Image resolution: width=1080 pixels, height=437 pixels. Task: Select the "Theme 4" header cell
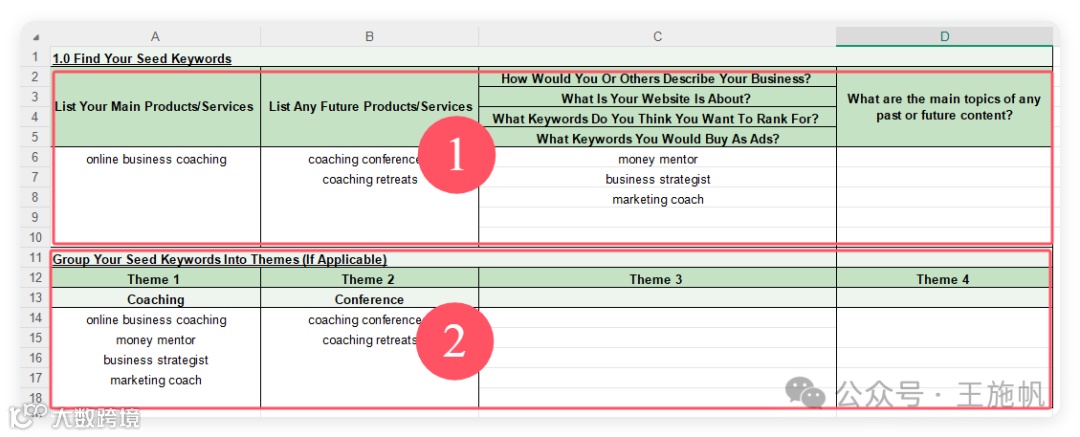pos(942,280)
